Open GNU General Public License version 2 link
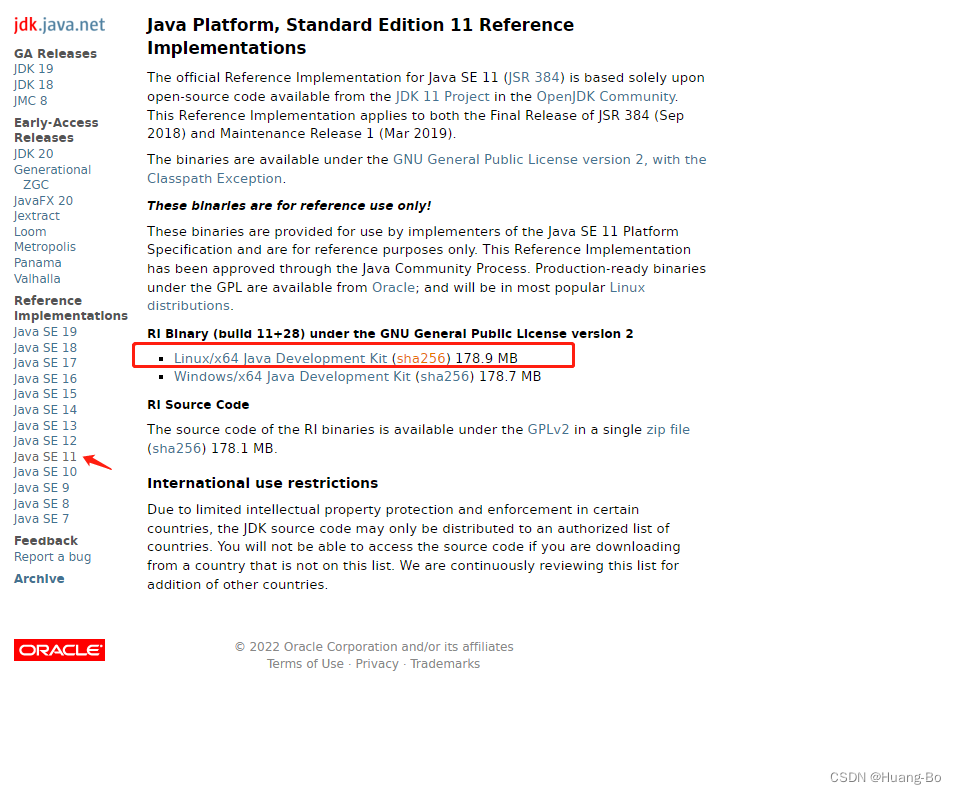Screen dimensions: 956x794 point(427,169)
